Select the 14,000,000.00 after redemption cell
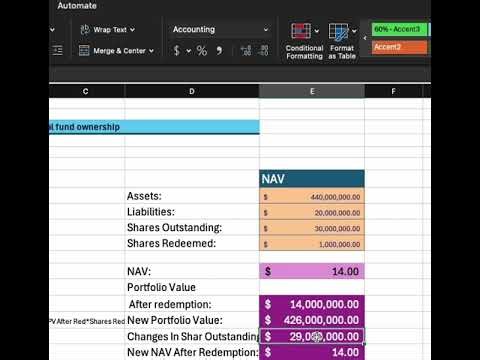Screen dimensions: 480x360 [x=312, y=304]
